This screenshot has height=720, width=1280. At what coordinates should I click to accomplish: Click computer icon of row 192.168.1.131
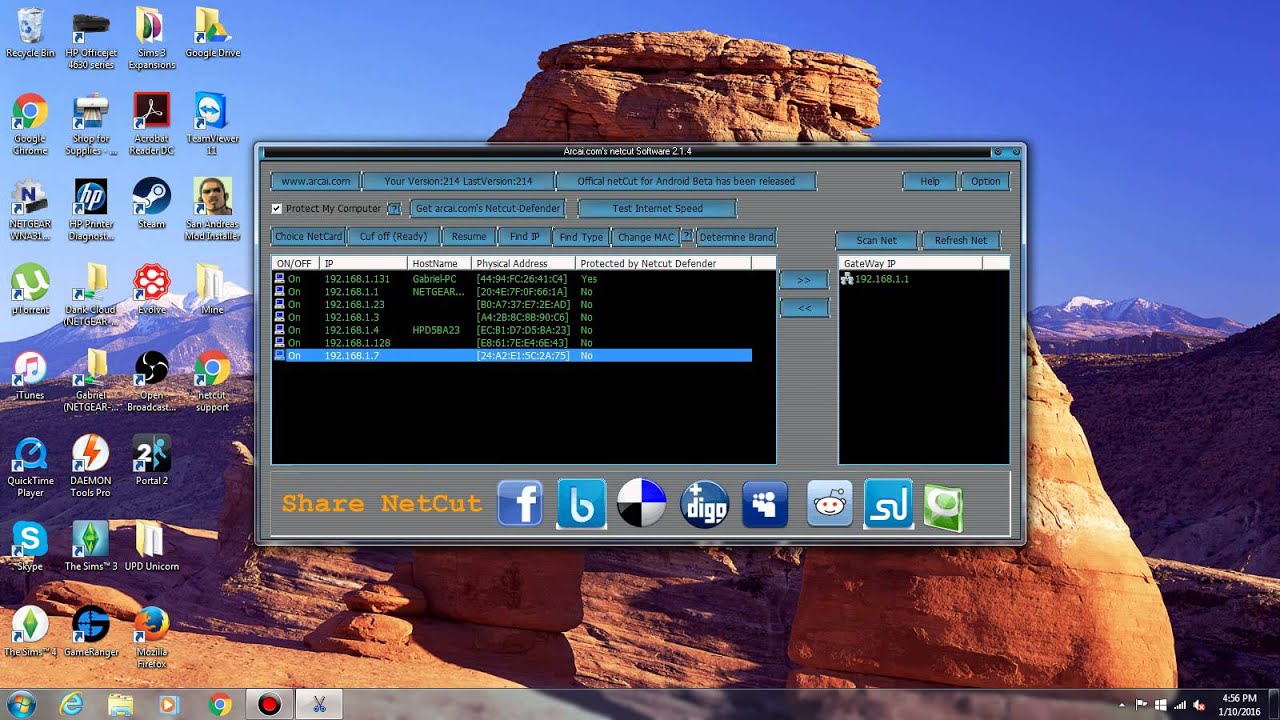click(280, 278)
